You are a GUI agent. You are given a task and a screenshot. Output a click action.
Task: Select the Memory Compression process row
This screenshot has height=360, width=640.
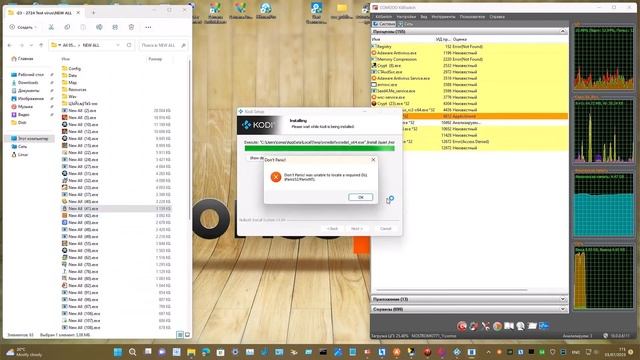point(469,59)
